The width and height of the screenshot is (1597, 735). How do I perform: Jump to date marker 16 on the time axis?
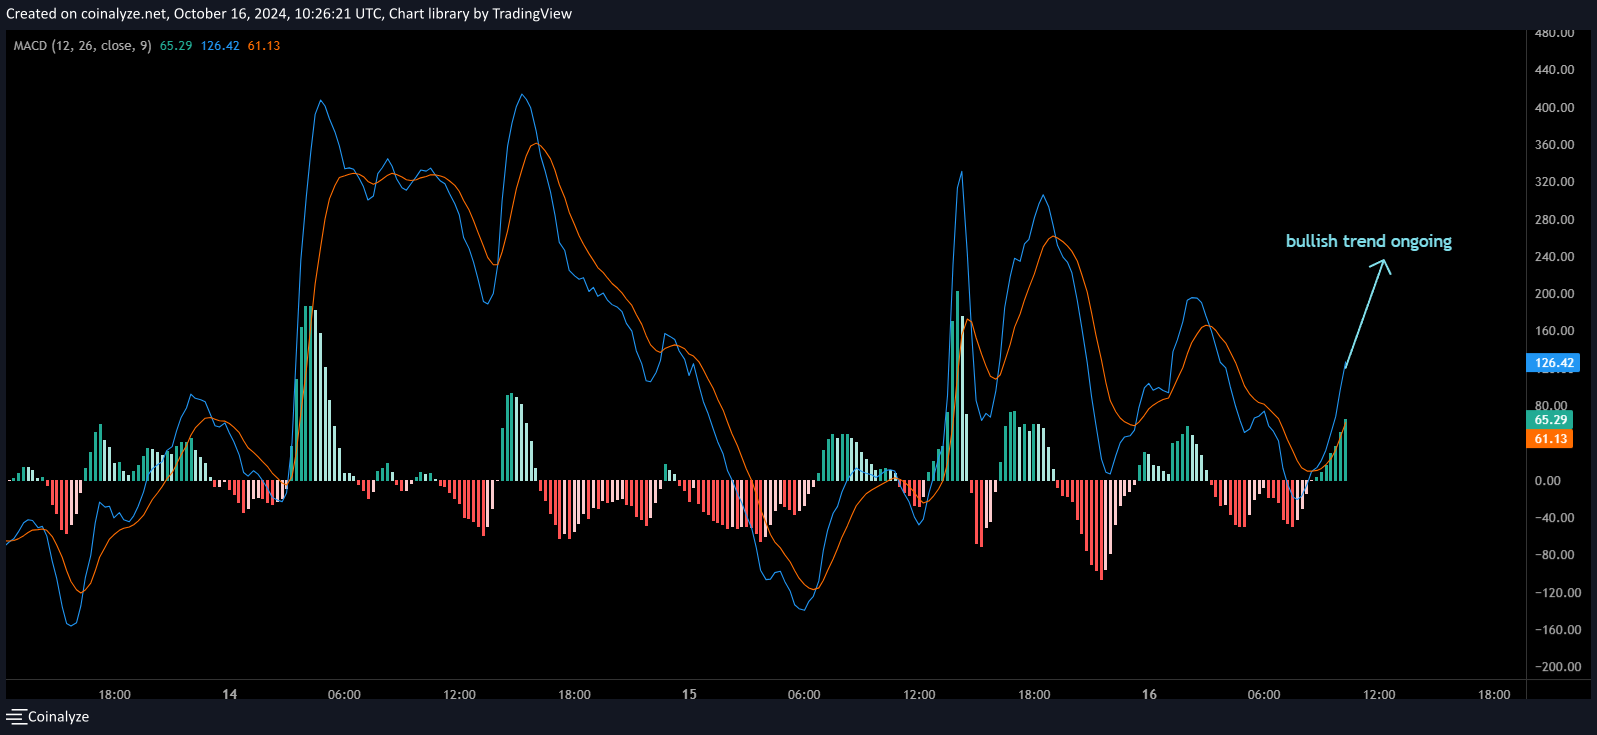(1149, 694)
